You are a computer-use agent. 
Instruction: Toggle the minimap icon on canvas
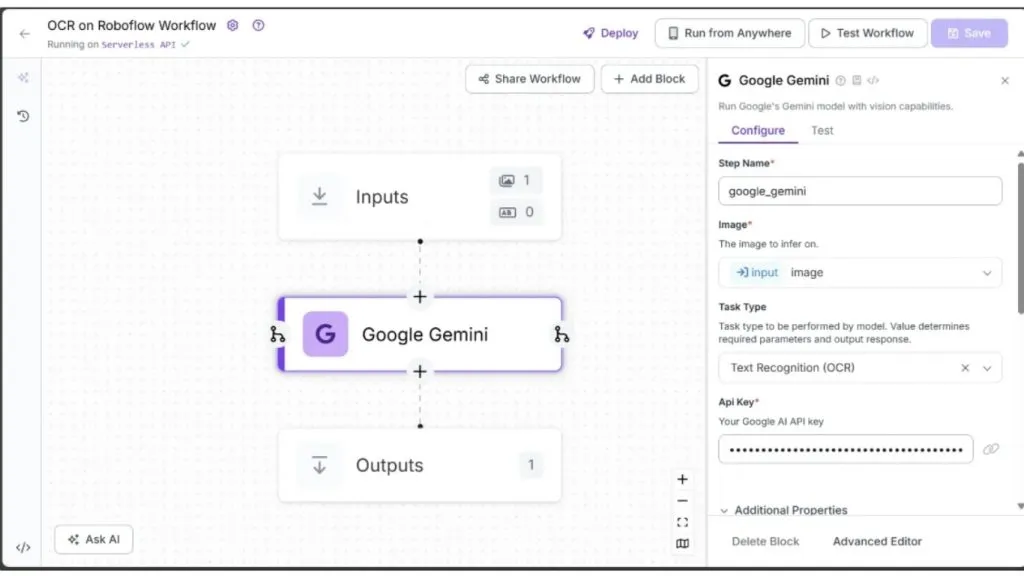[x=682, y=543]
